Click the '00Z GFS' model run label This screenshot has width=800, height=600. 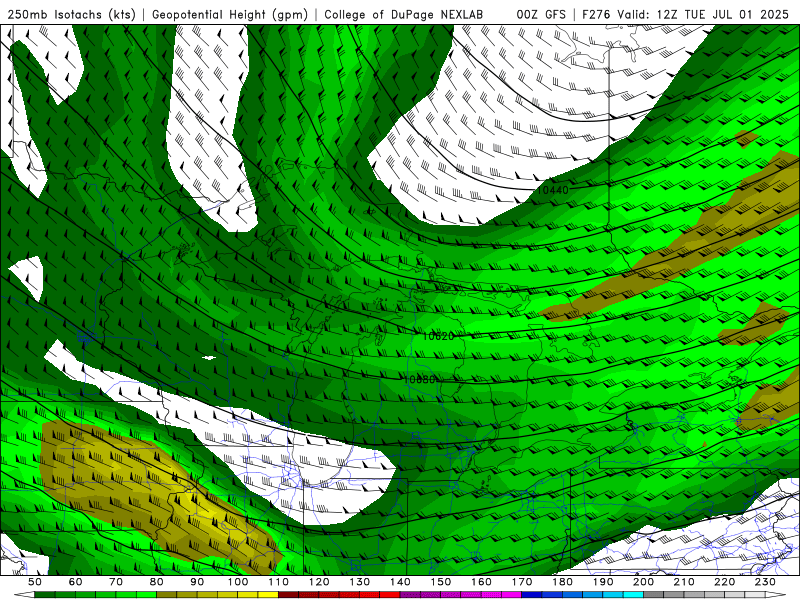tap(541, 14)
